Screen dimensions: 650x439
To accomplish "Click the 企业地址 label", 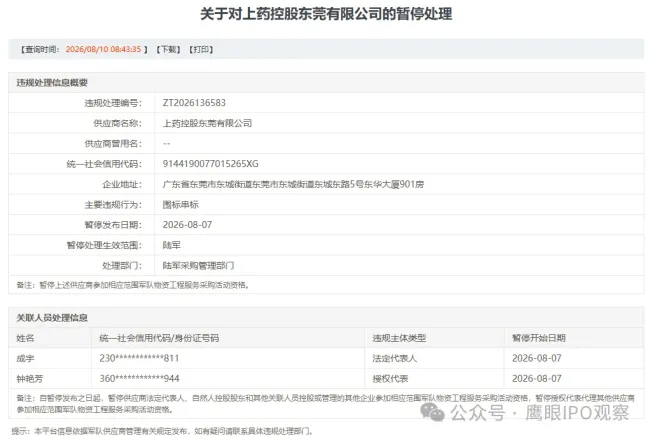I will point(122,184).
